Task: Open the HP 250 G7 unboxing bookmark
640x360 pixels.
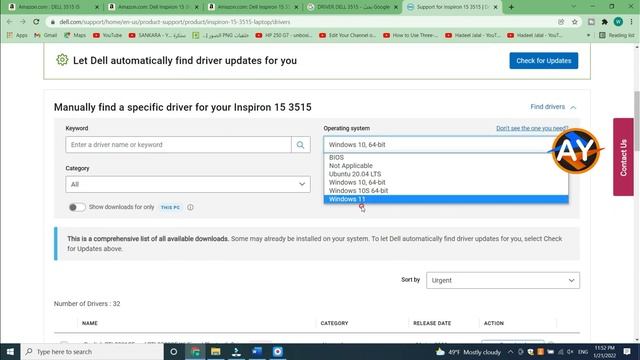Action: click(x=283, y=36)
